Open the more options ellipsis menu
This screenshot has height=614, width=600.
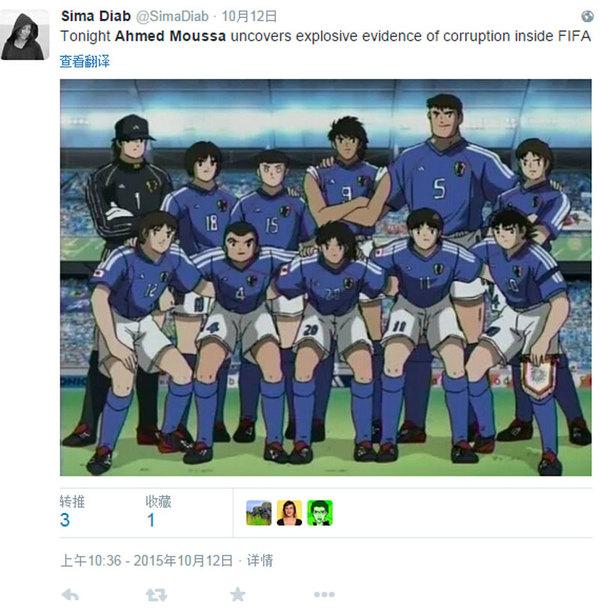(324, 594)
